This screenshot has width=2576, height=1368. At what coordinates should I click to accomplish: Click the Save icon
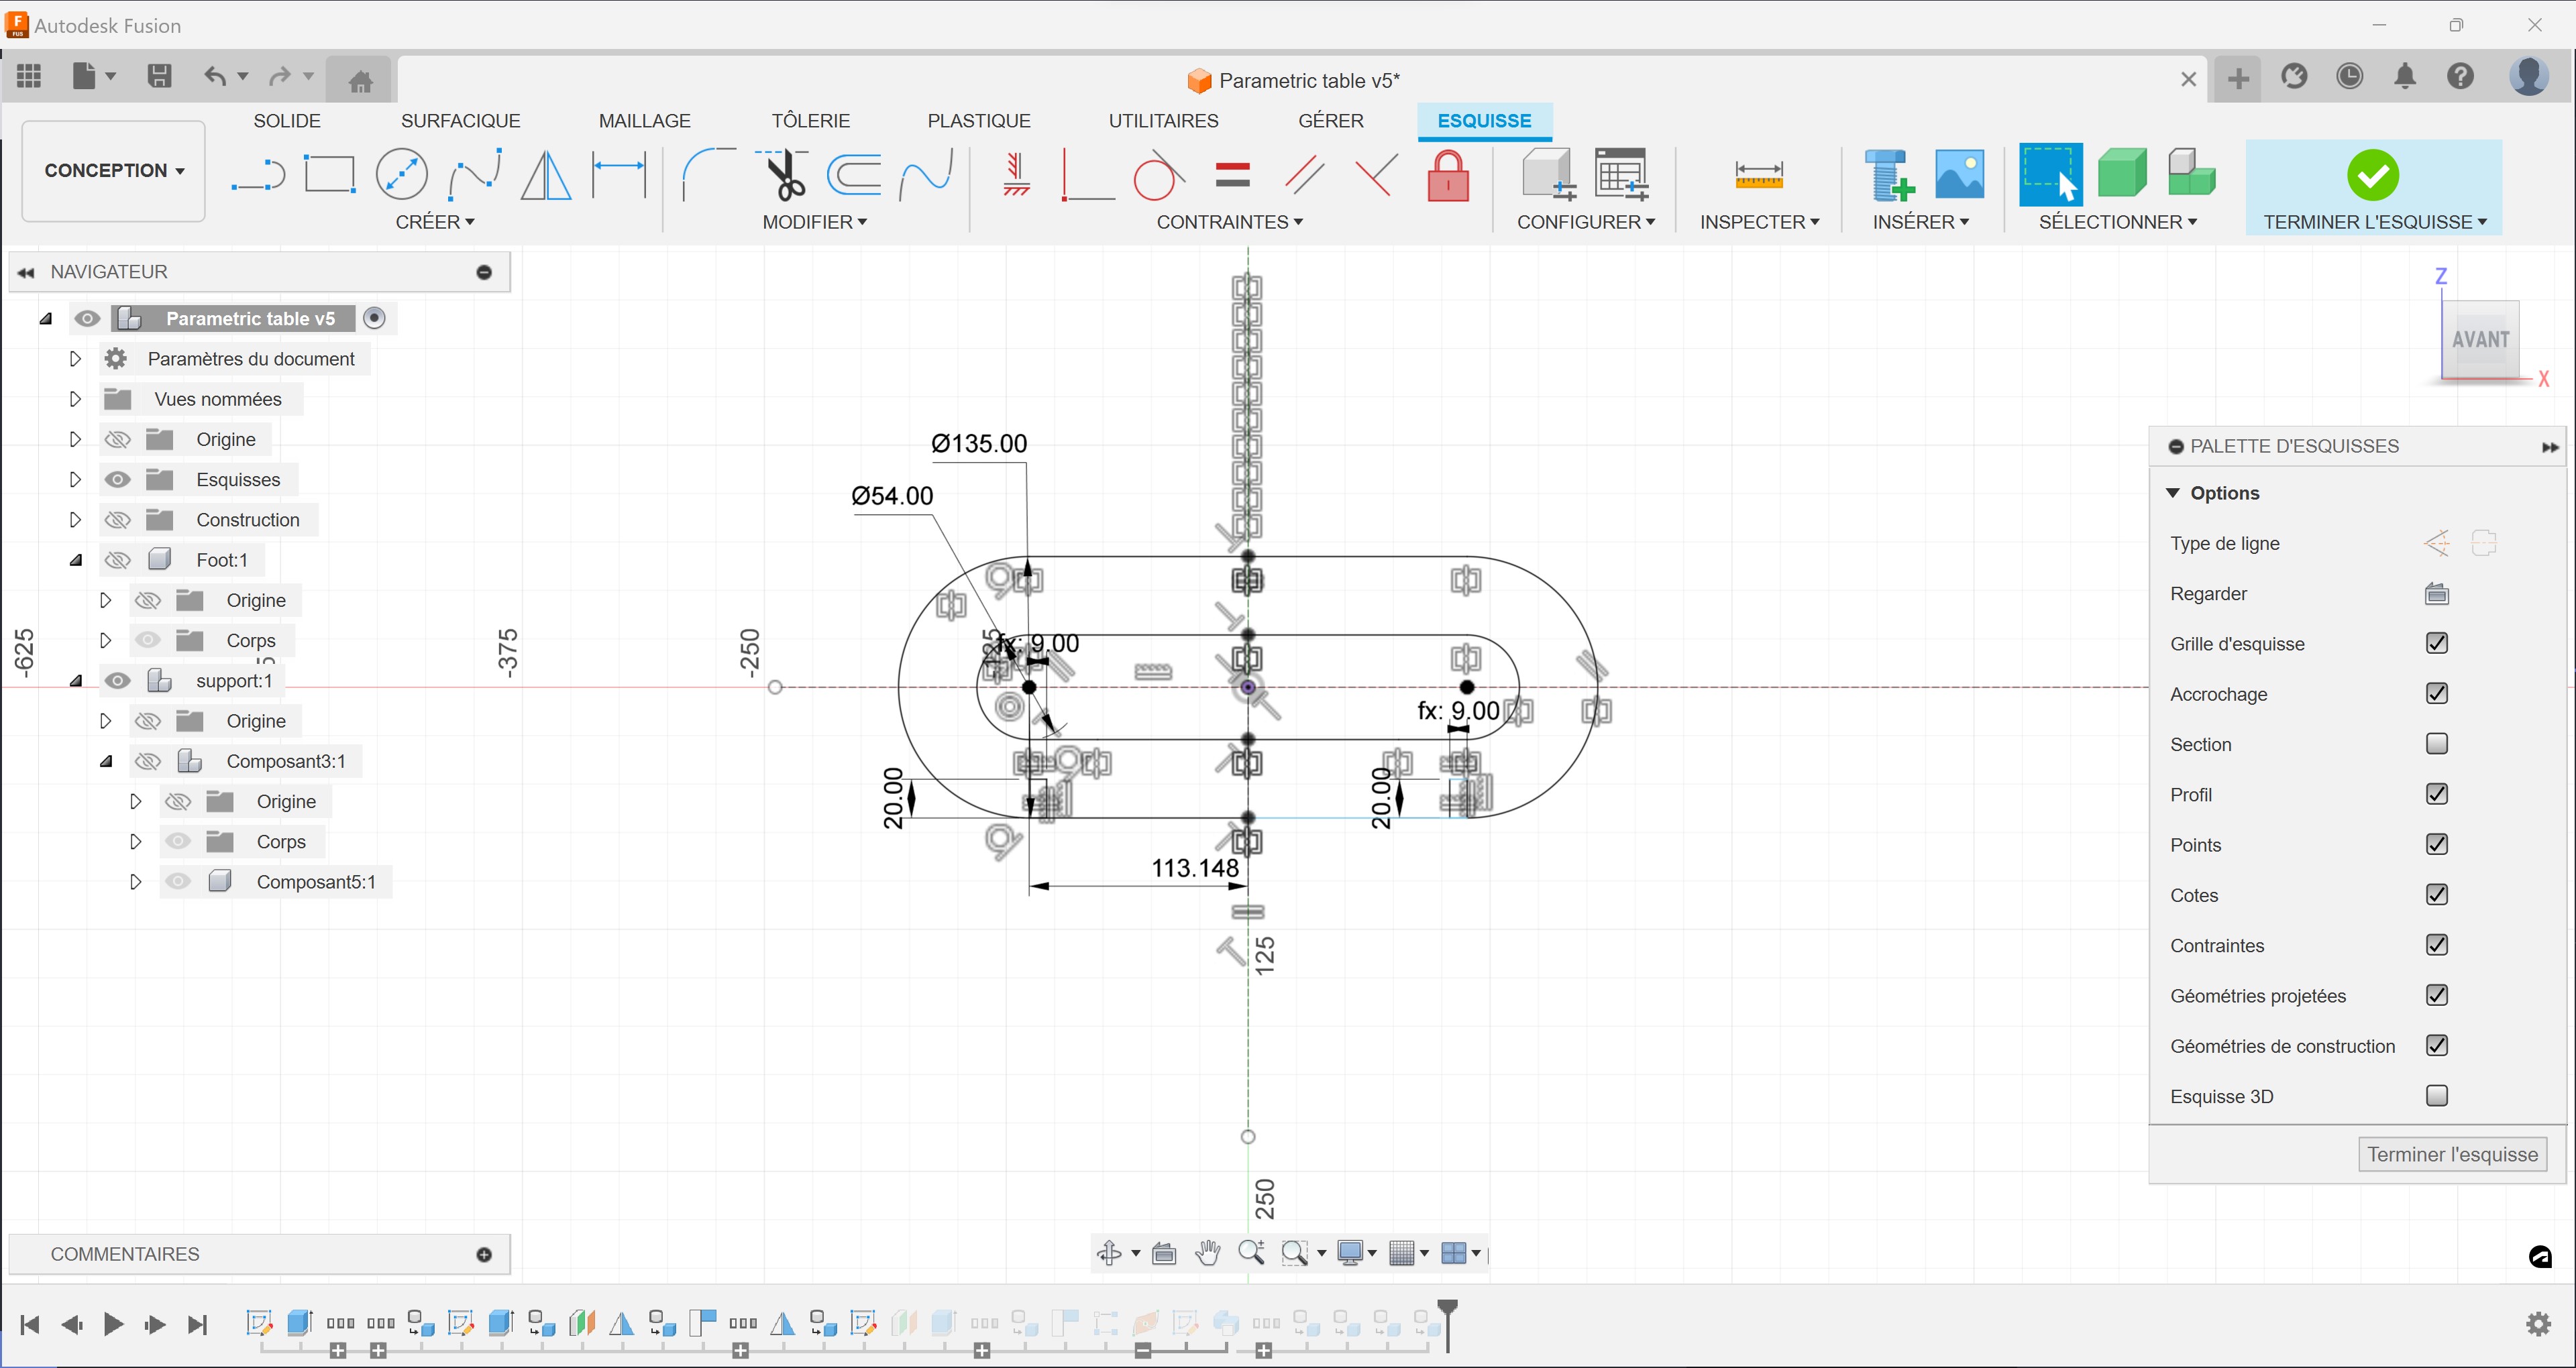click(x=159, y=76)
